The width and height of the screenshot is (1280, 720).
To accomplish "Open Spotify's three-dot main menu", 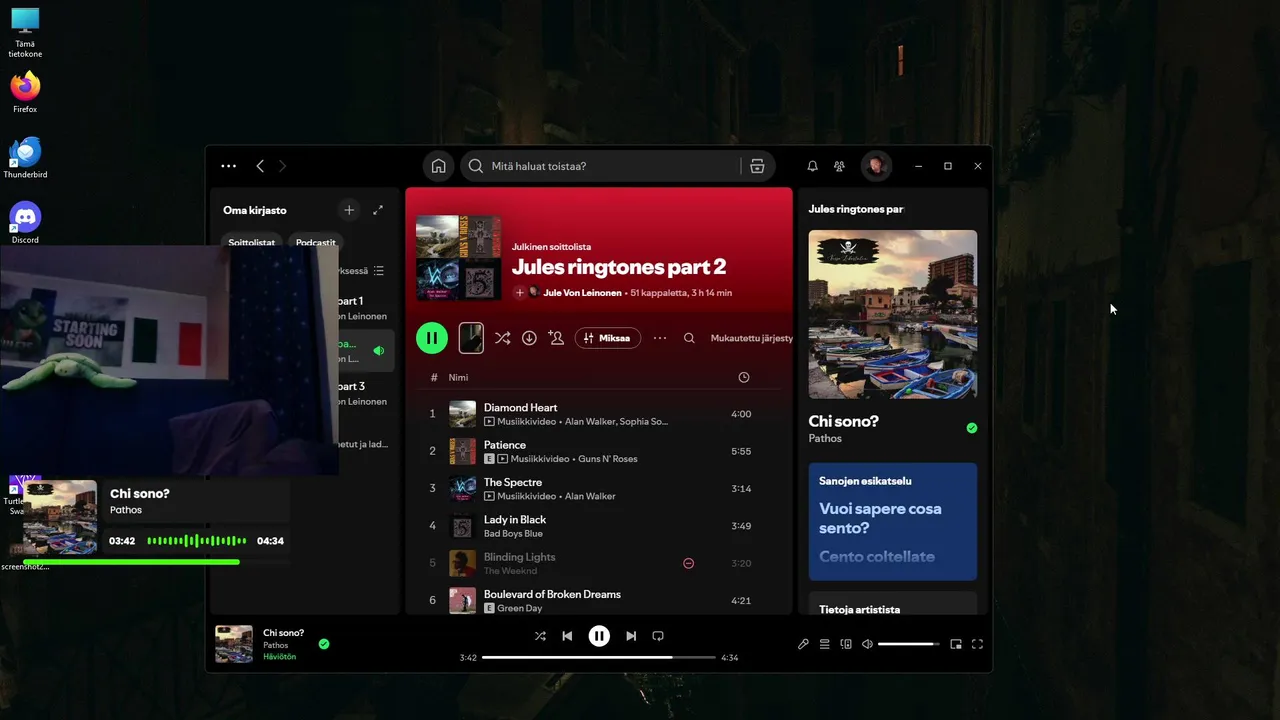I will (x=228, y=166).
